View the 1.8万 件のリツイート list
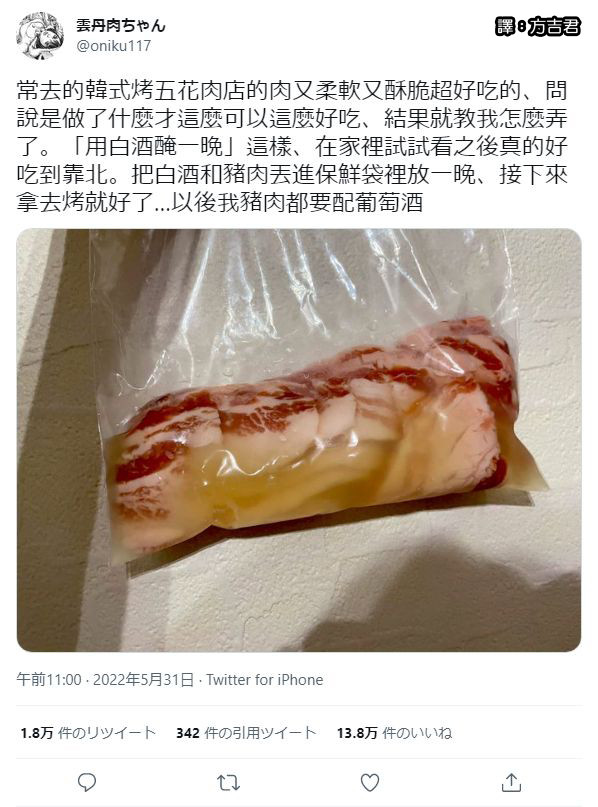This screenshot has height=807, width=598. click(88, 733)
